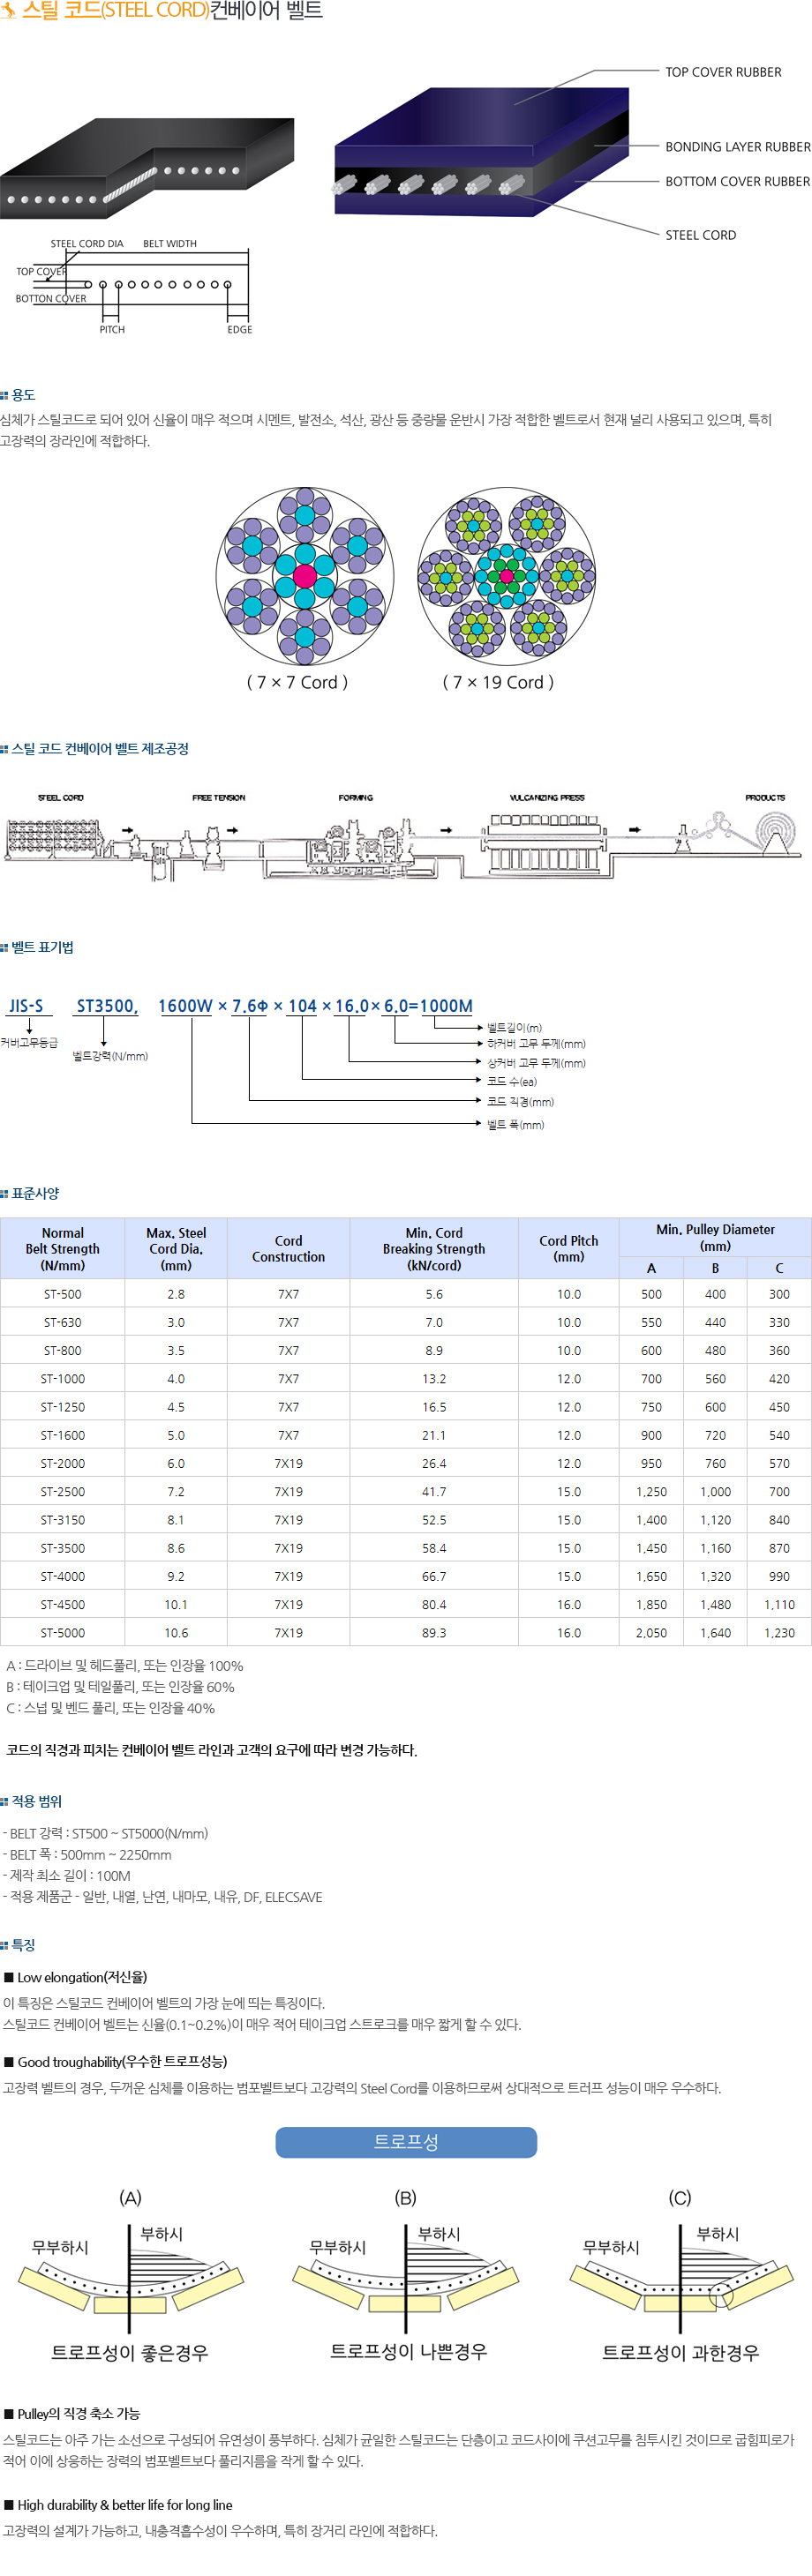
Task: Click the black square before Good troughability
Action: (9, 2062)
